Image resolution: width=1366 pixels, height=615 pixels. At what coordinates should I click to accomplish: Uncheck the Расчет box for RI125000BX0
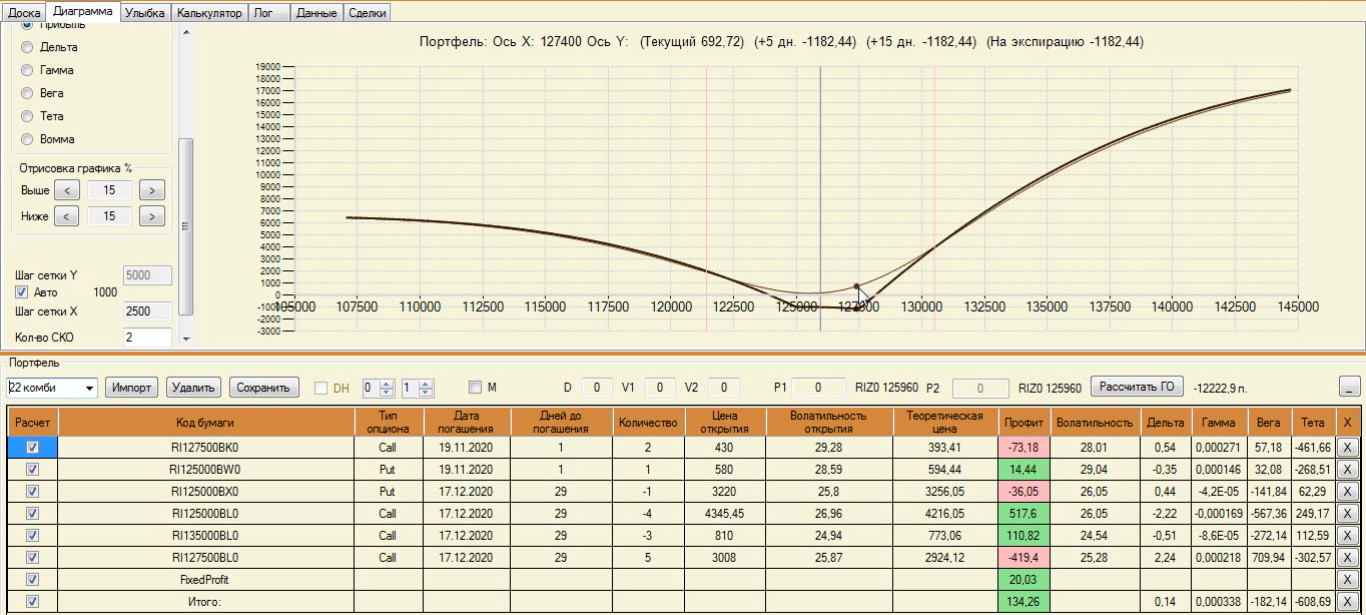[x=32, y=491]
